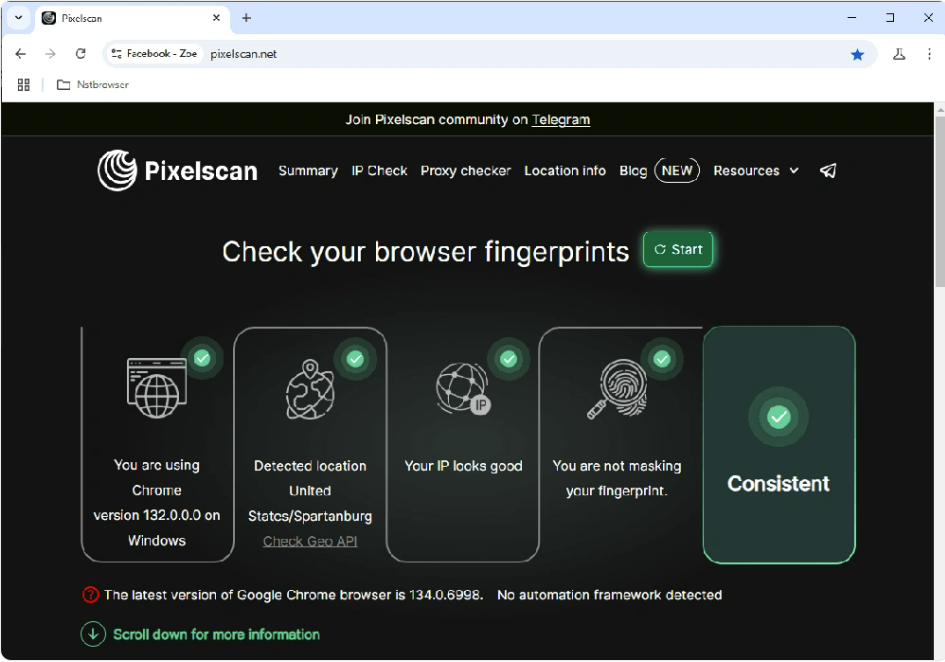
Task: Bookmark page with the blue star icon
Action: pyautogui.click(x=857, y=54)
